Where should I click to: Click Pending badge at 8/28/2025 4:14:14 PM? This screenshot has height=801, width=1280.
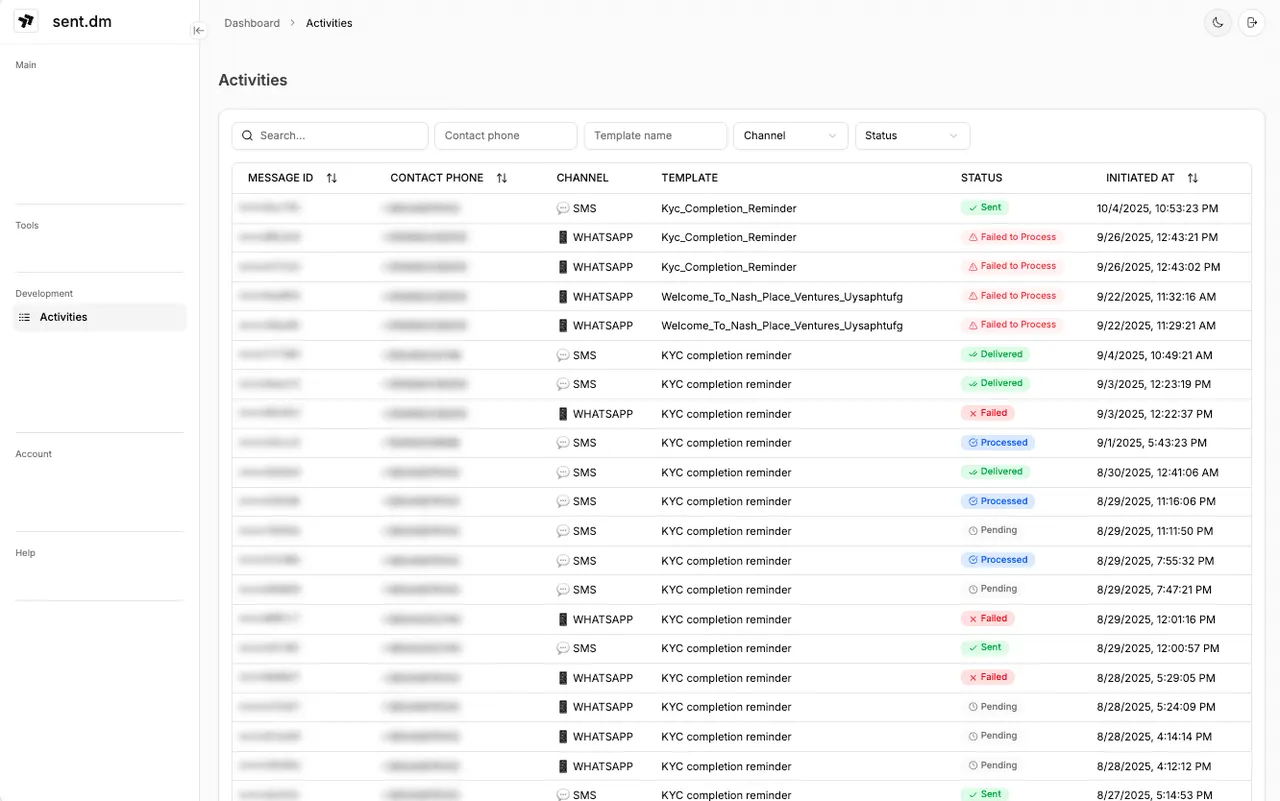coord(993,736)
